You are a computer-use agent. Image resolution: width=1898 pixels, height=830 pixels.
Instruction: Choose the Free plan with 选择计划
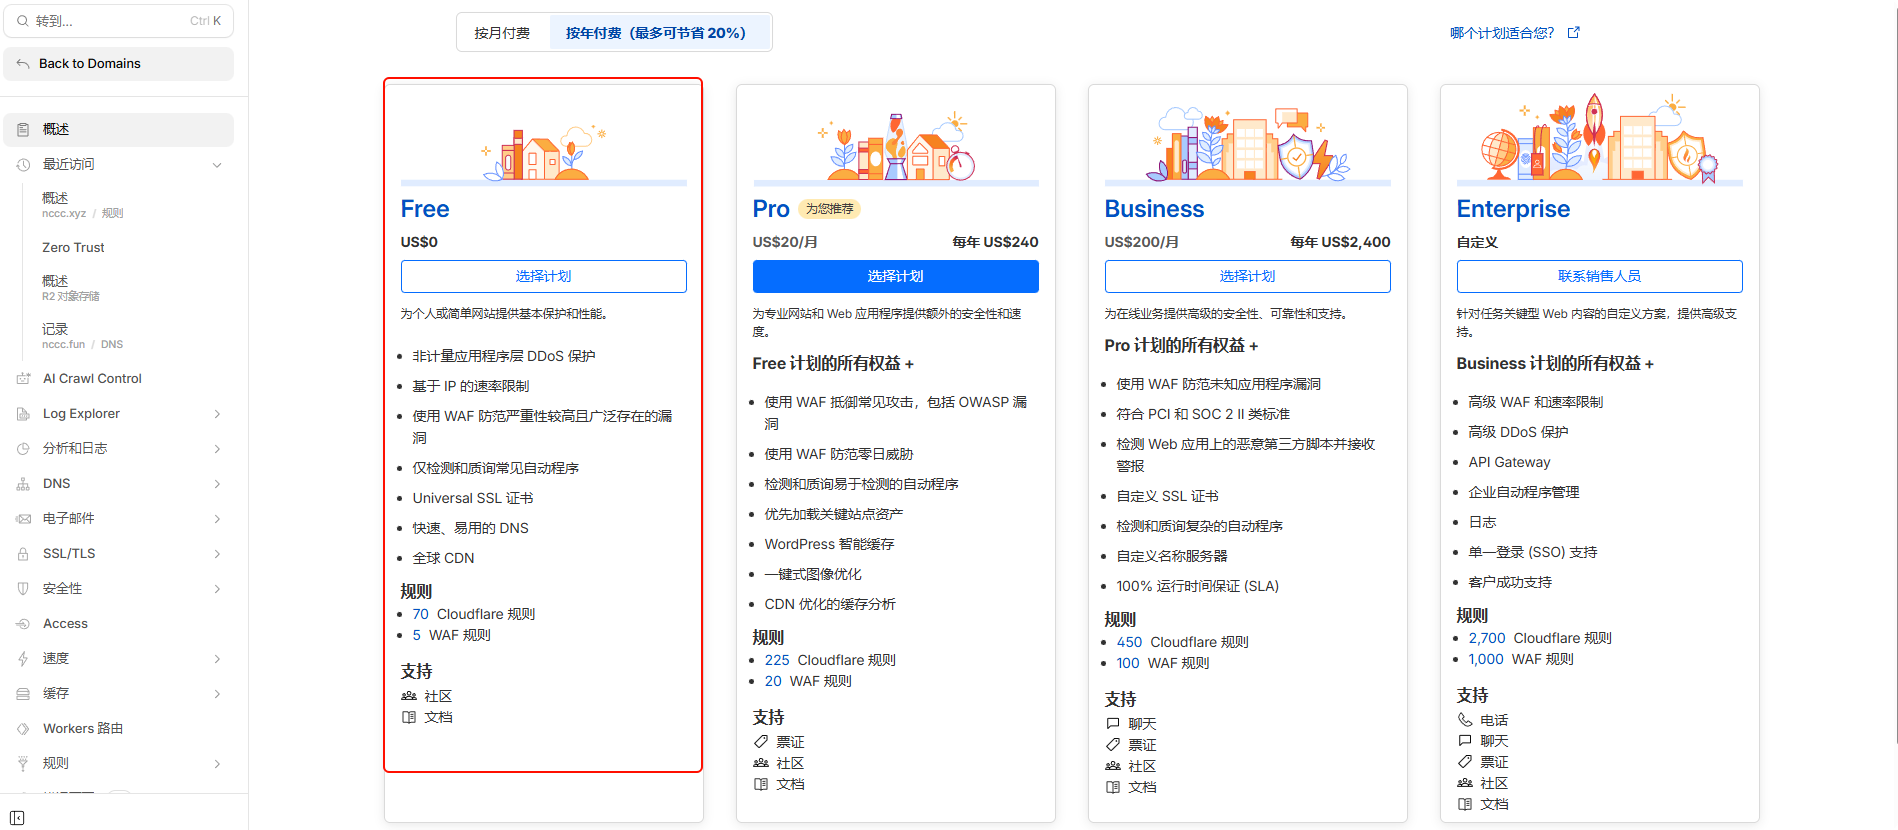544,276
